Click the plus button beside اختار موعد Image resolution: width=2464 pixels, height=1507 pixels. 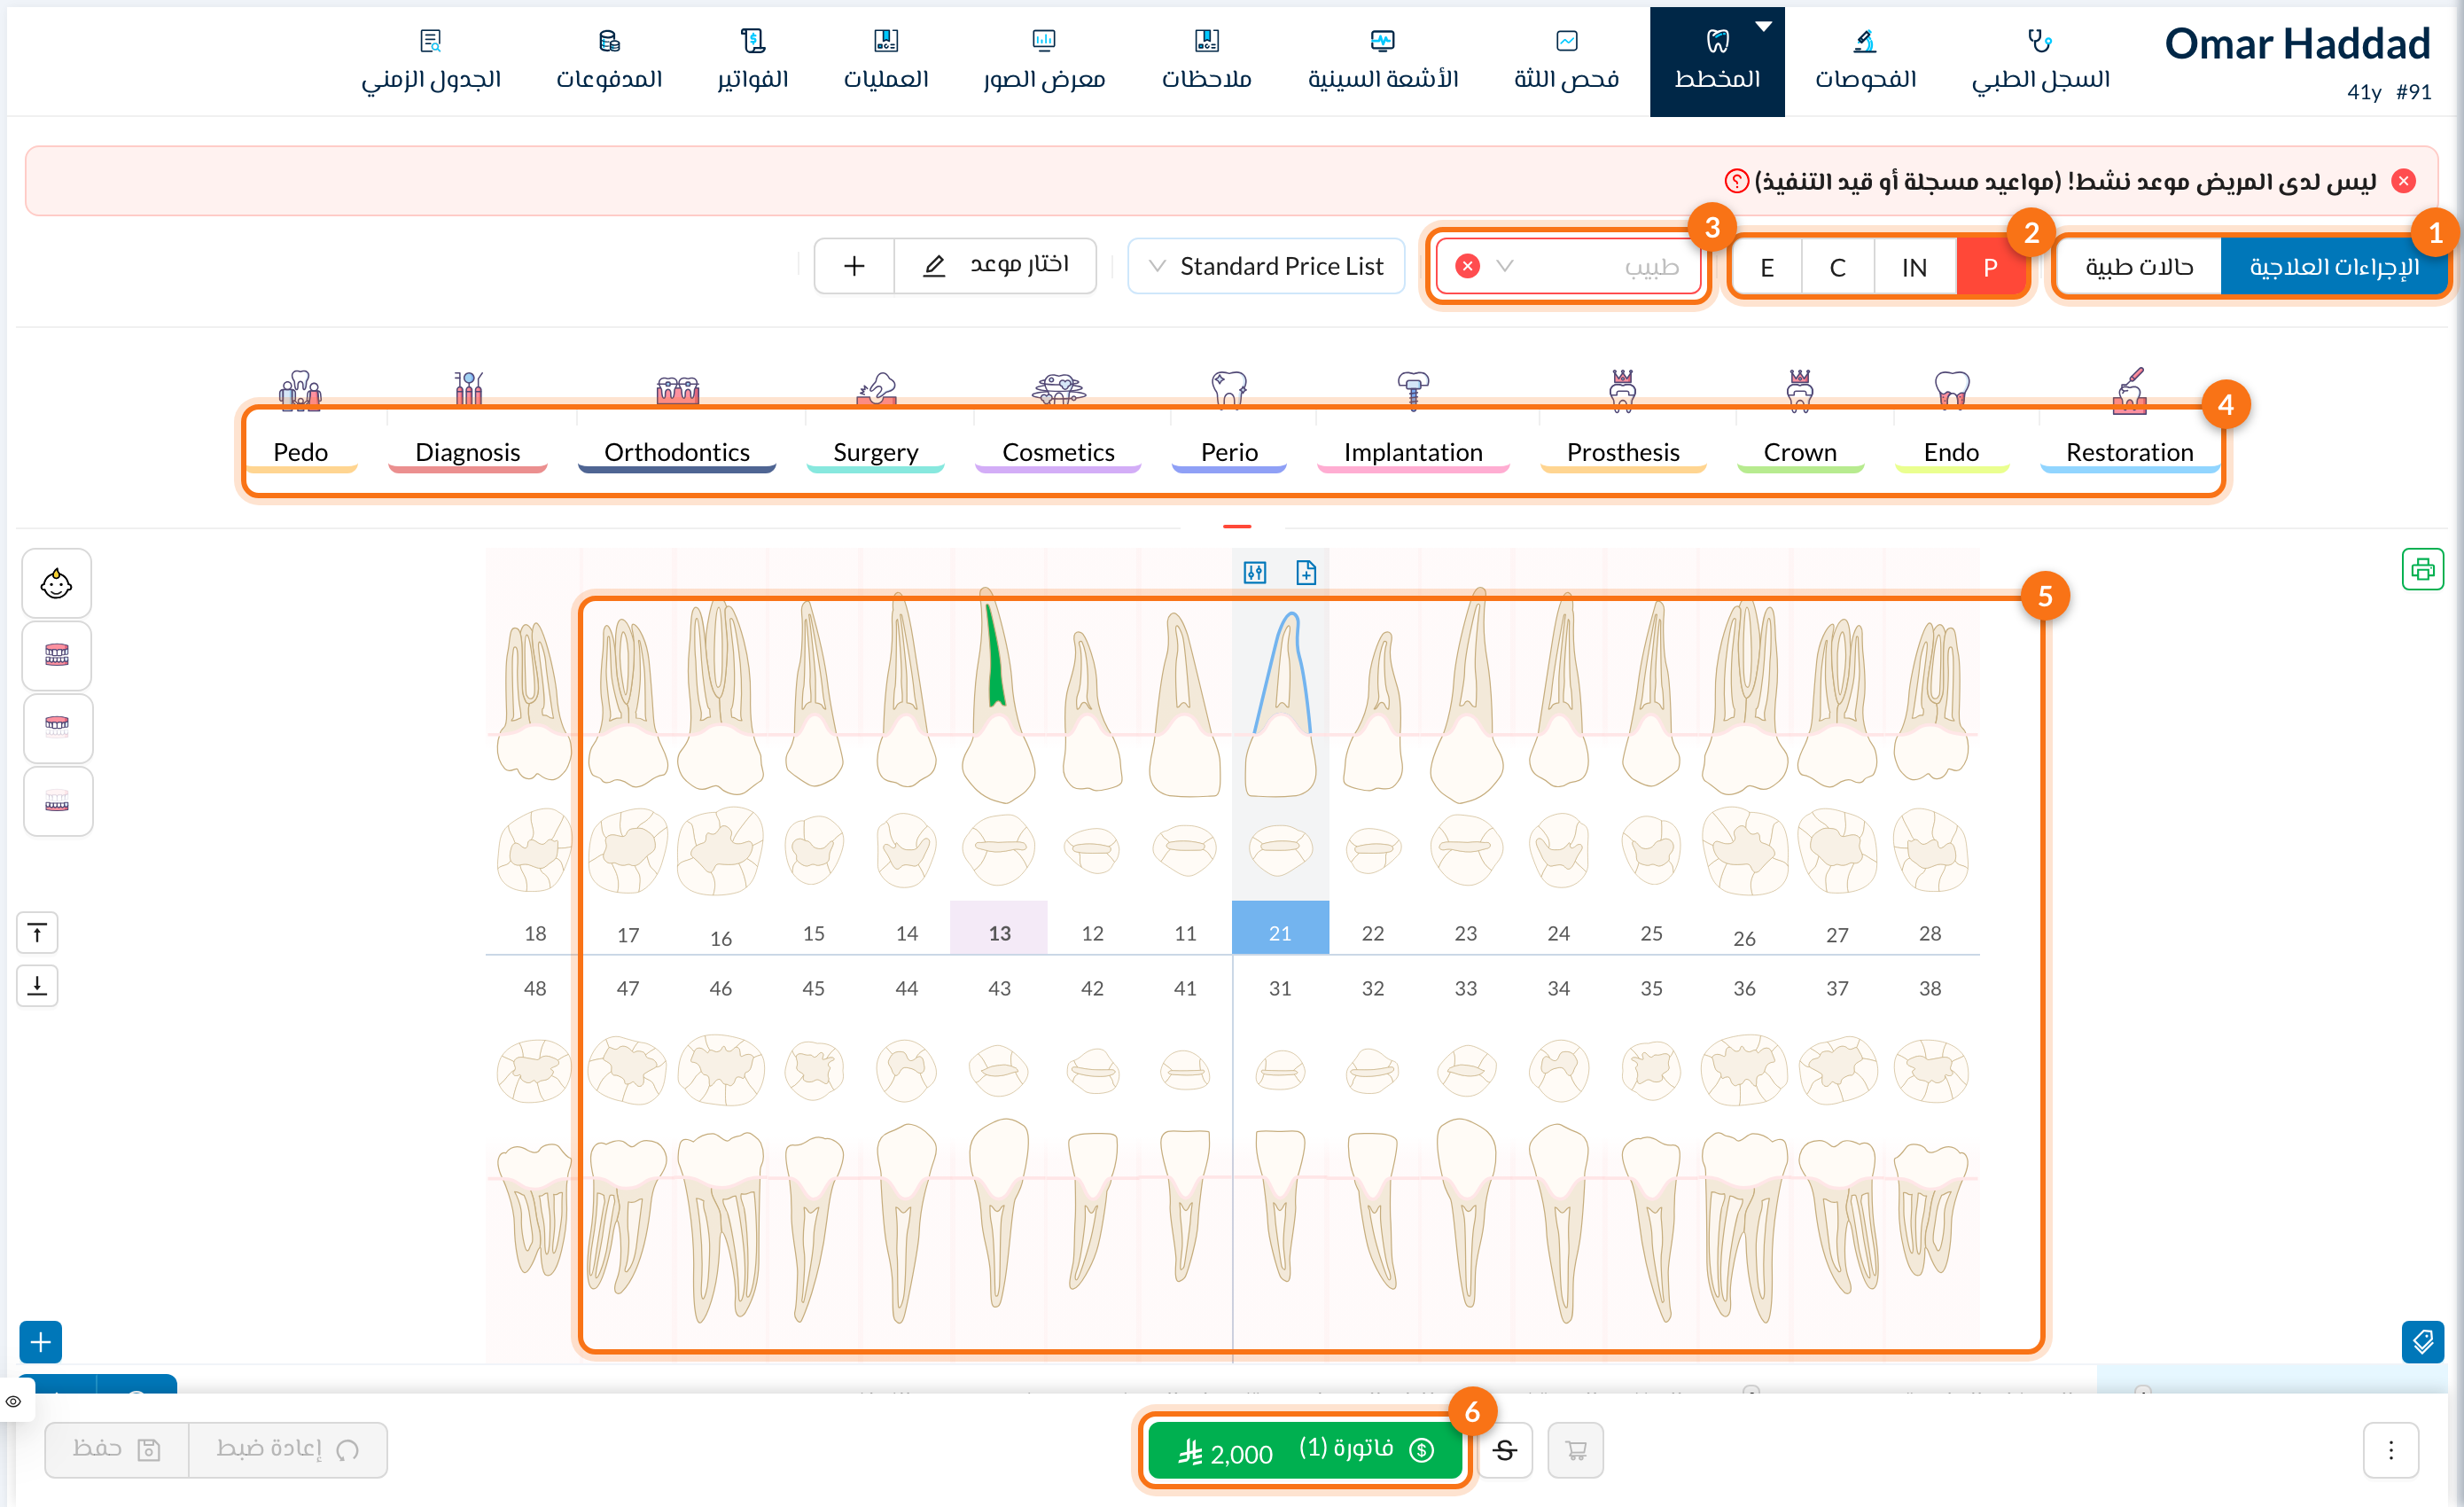[x=854, y=266]
